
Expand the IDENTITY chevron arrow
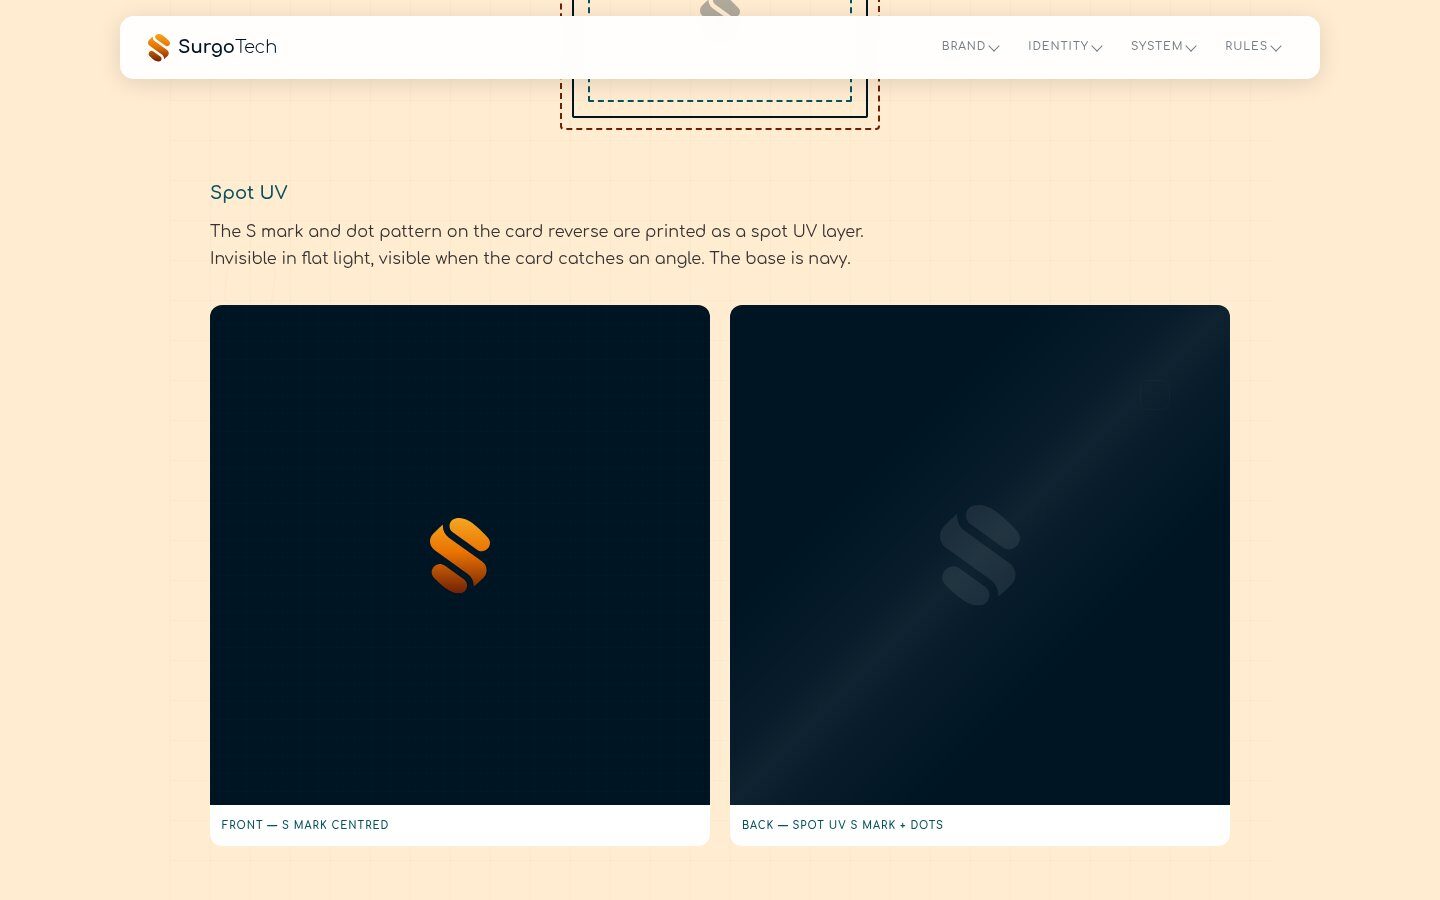click(x=1097, y=48)
